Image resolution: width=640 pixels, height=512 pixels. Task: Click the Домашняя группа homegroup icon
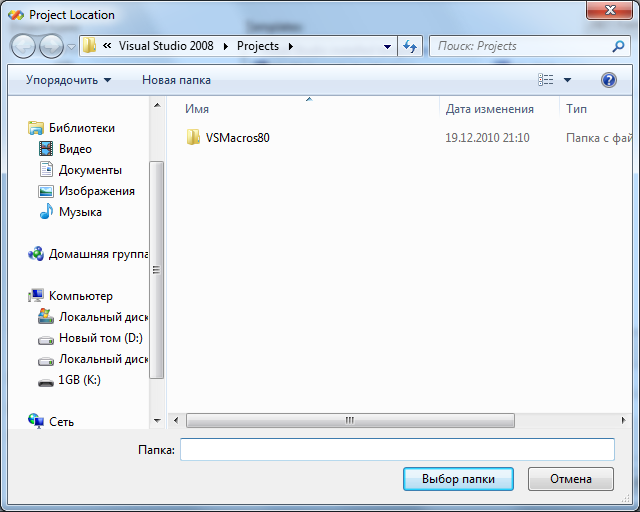click(x=36, y=254)
